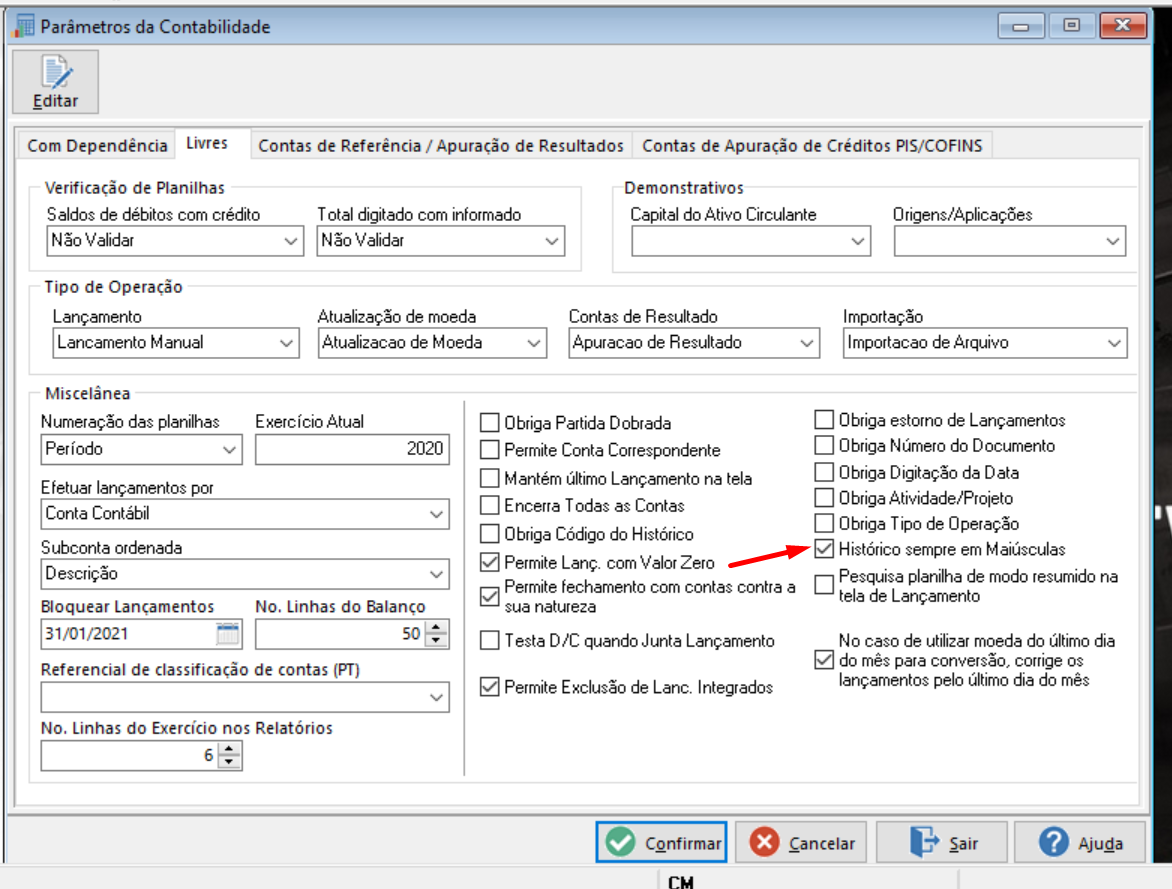Toggle Permite fechamento com contas contra natureza

coord(490,596)
